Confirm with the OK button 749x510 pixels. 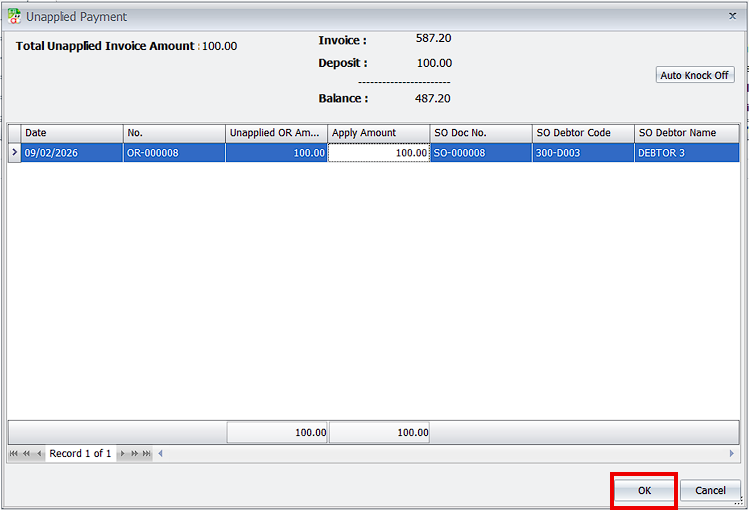tap(644, 491)
